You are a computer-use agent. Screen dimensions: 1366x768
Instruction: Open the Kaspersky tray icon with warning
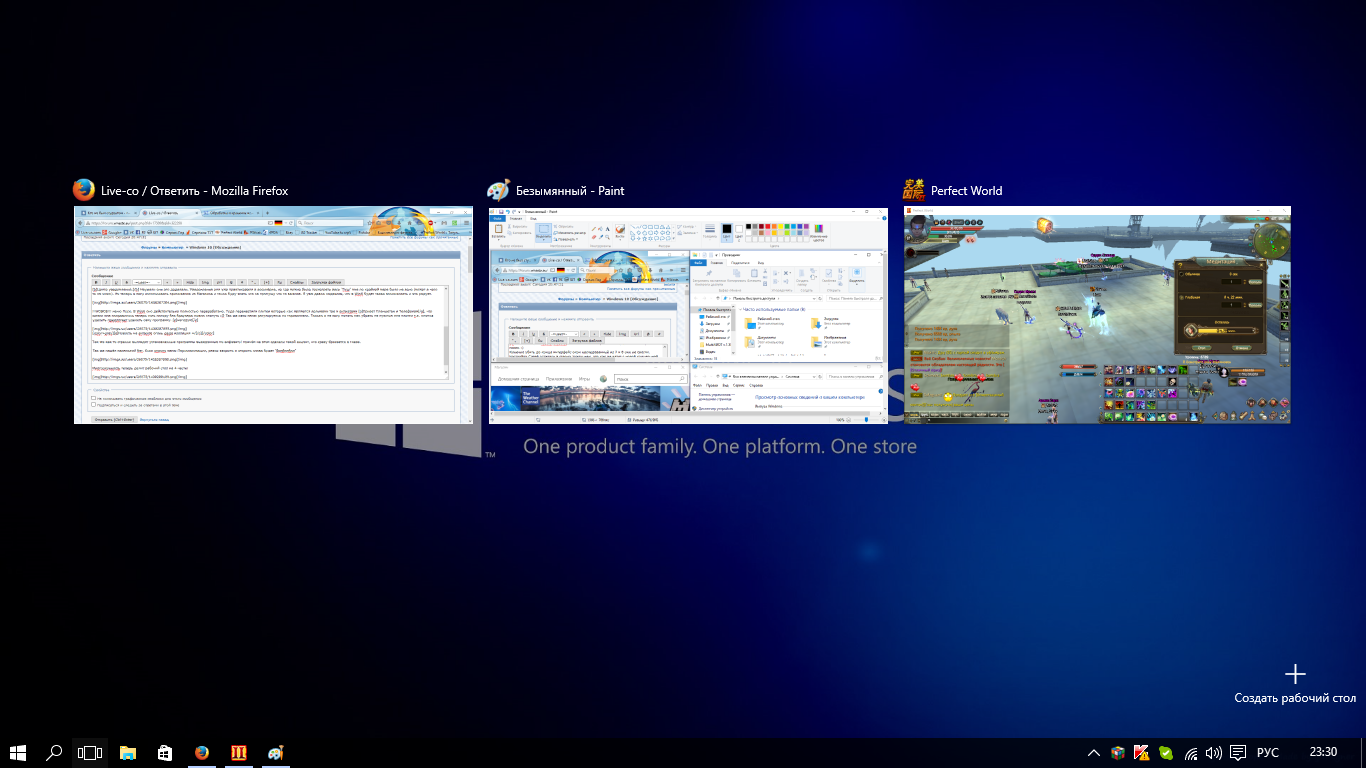[1142, 753]
